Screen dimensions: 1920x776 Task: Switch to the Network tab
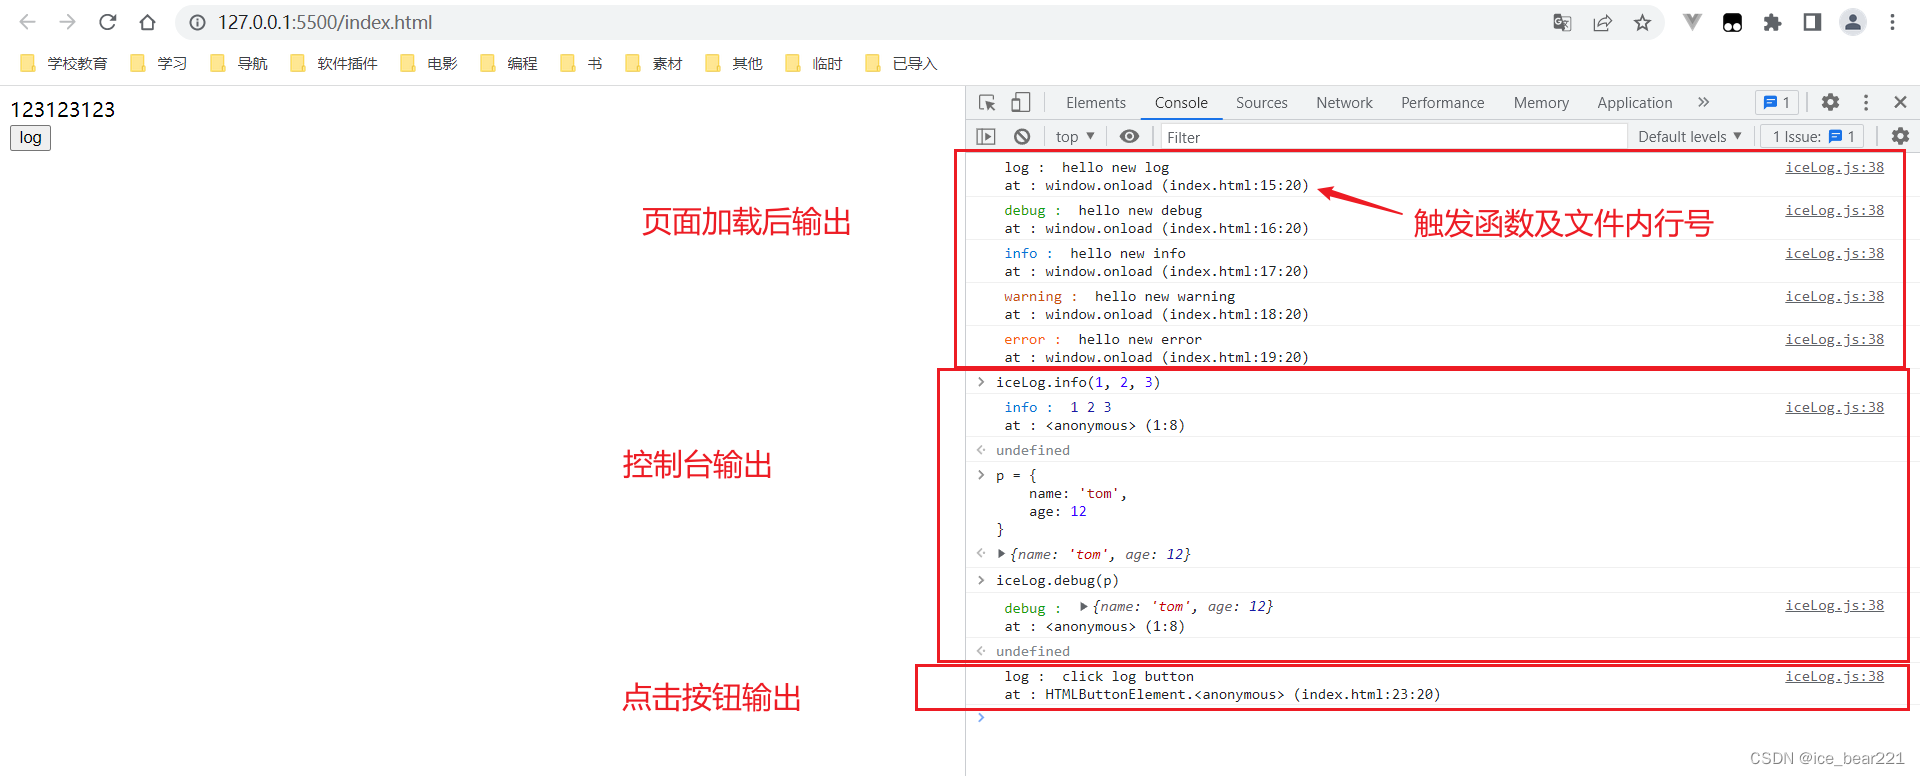(x=1344, y=102)
